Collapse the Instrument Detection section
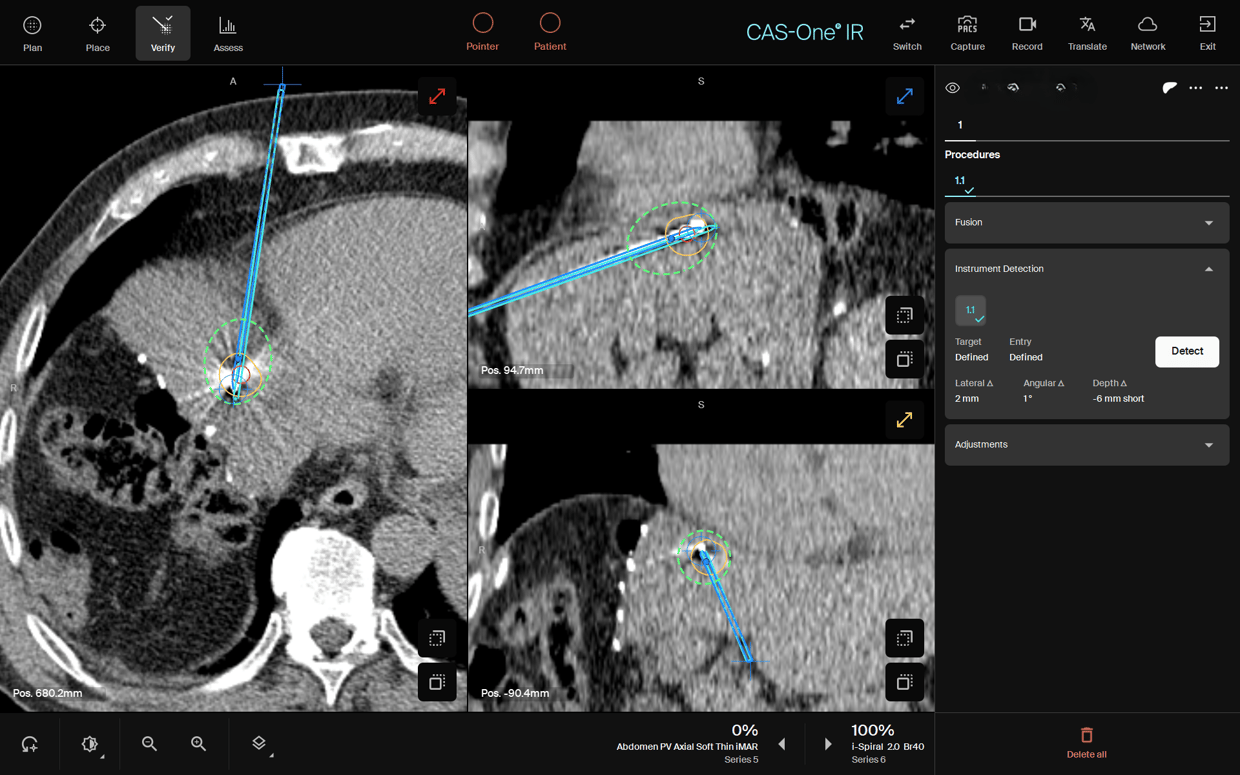Screen dimensions: 1240x775 tap(1087, 269)
